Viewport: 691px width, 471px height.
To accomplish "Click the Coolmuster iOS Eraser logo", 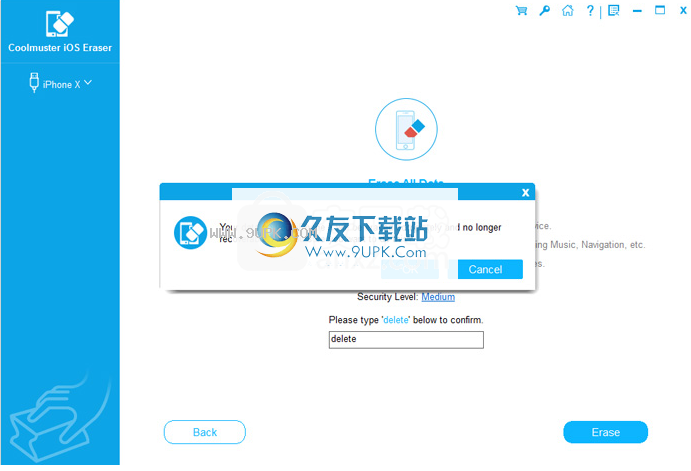I will 60,24.
